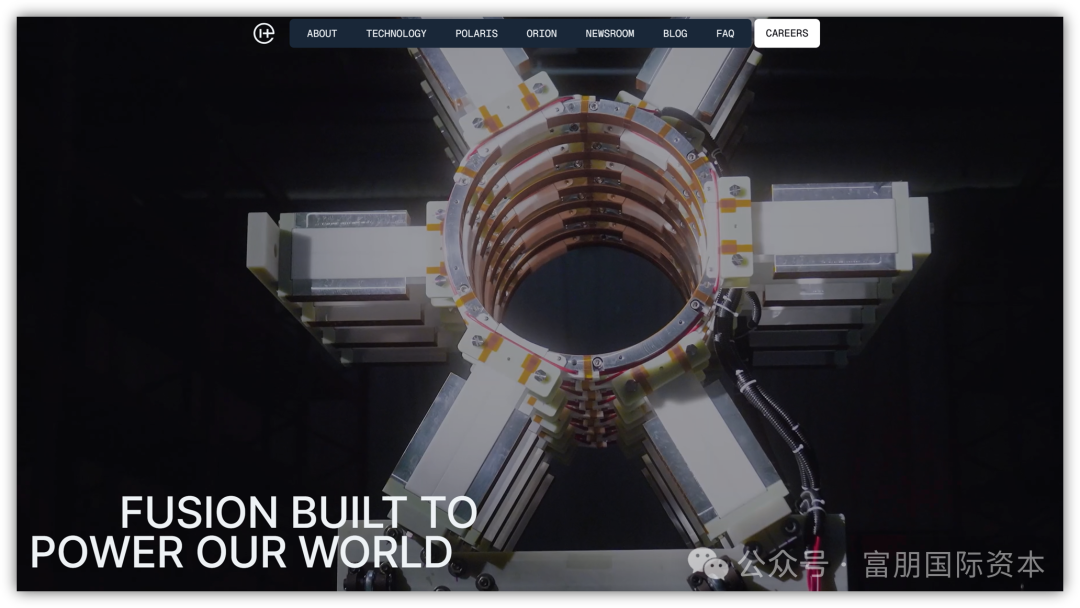Open the ORION nav link

[x=541, y=33]
